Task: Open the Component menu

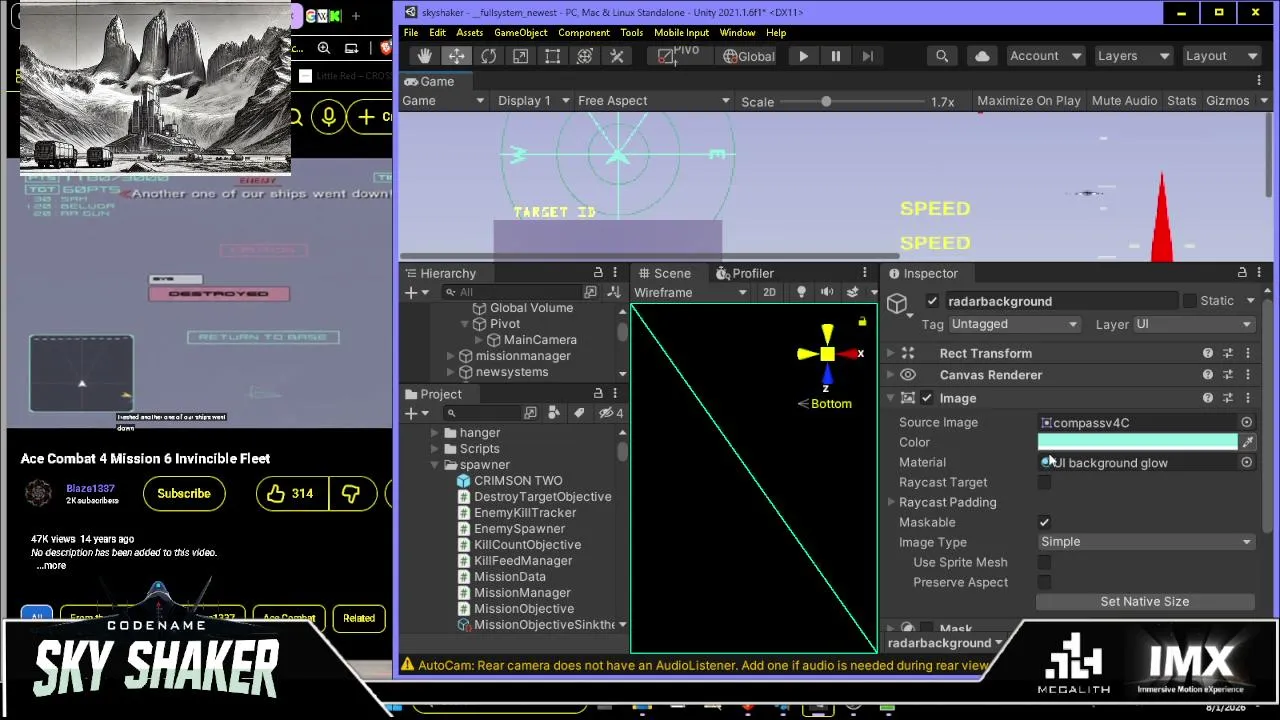Action: pyautogui.click(x=584, y=33)
